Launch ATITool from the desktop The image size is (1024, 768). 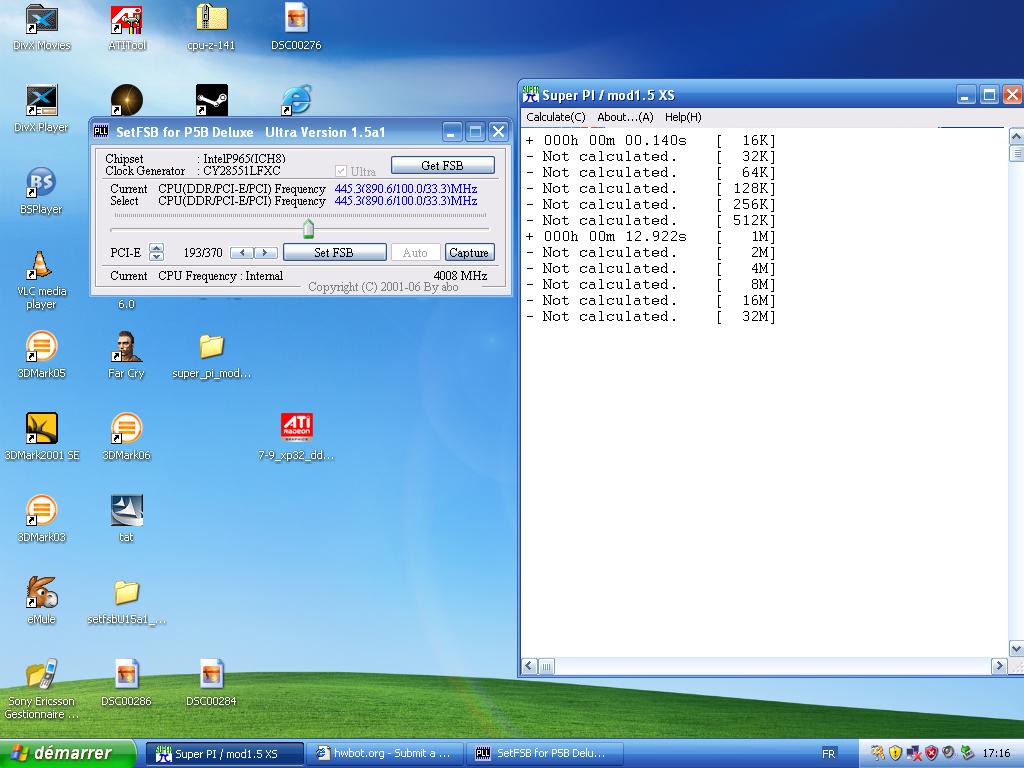pos(127,28)
